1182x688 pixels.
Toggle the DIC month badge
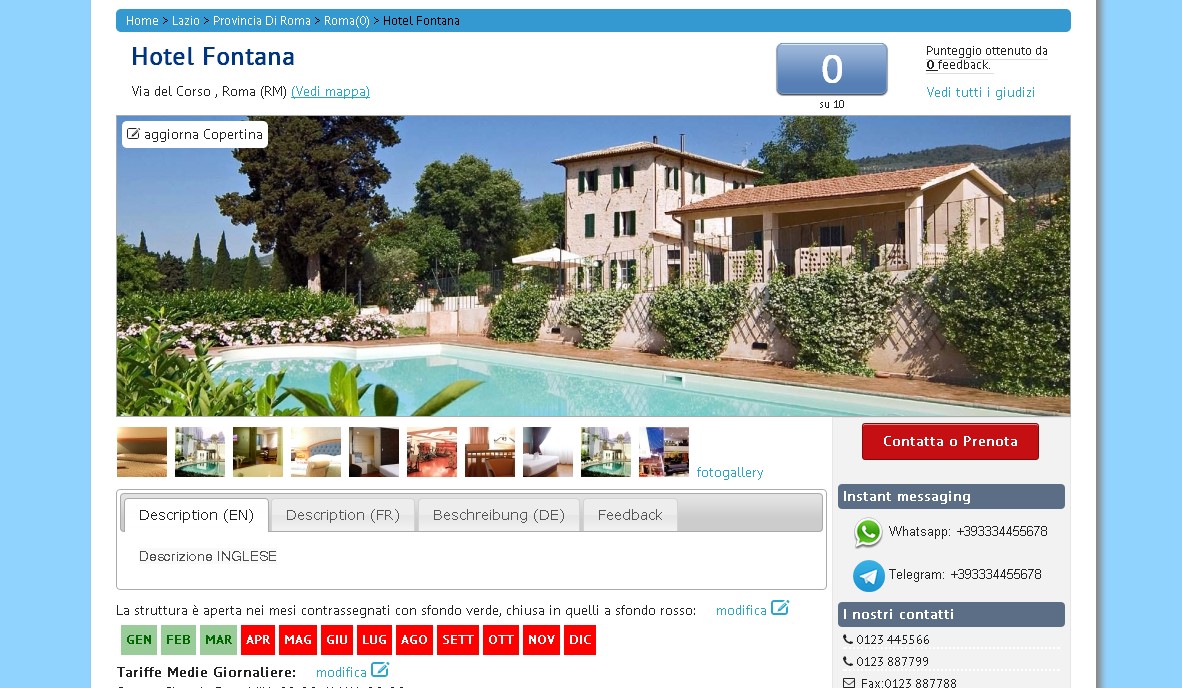pyautogui.click(x=580, y=640)
